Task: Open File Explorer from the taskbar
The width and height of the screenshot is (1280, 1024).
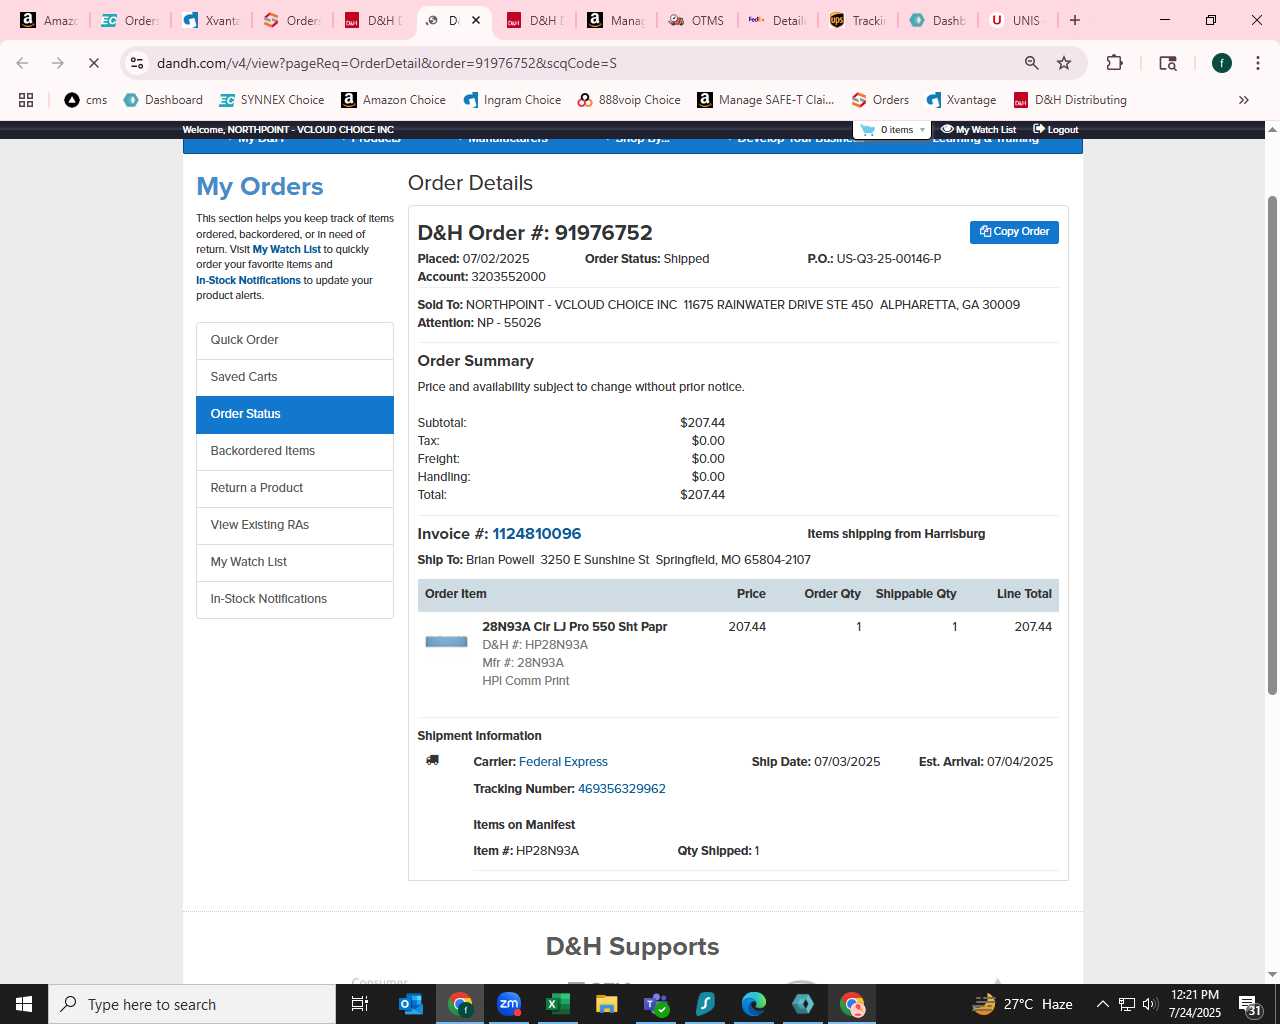Action: pyautogui.click(x=607, y=1004)
